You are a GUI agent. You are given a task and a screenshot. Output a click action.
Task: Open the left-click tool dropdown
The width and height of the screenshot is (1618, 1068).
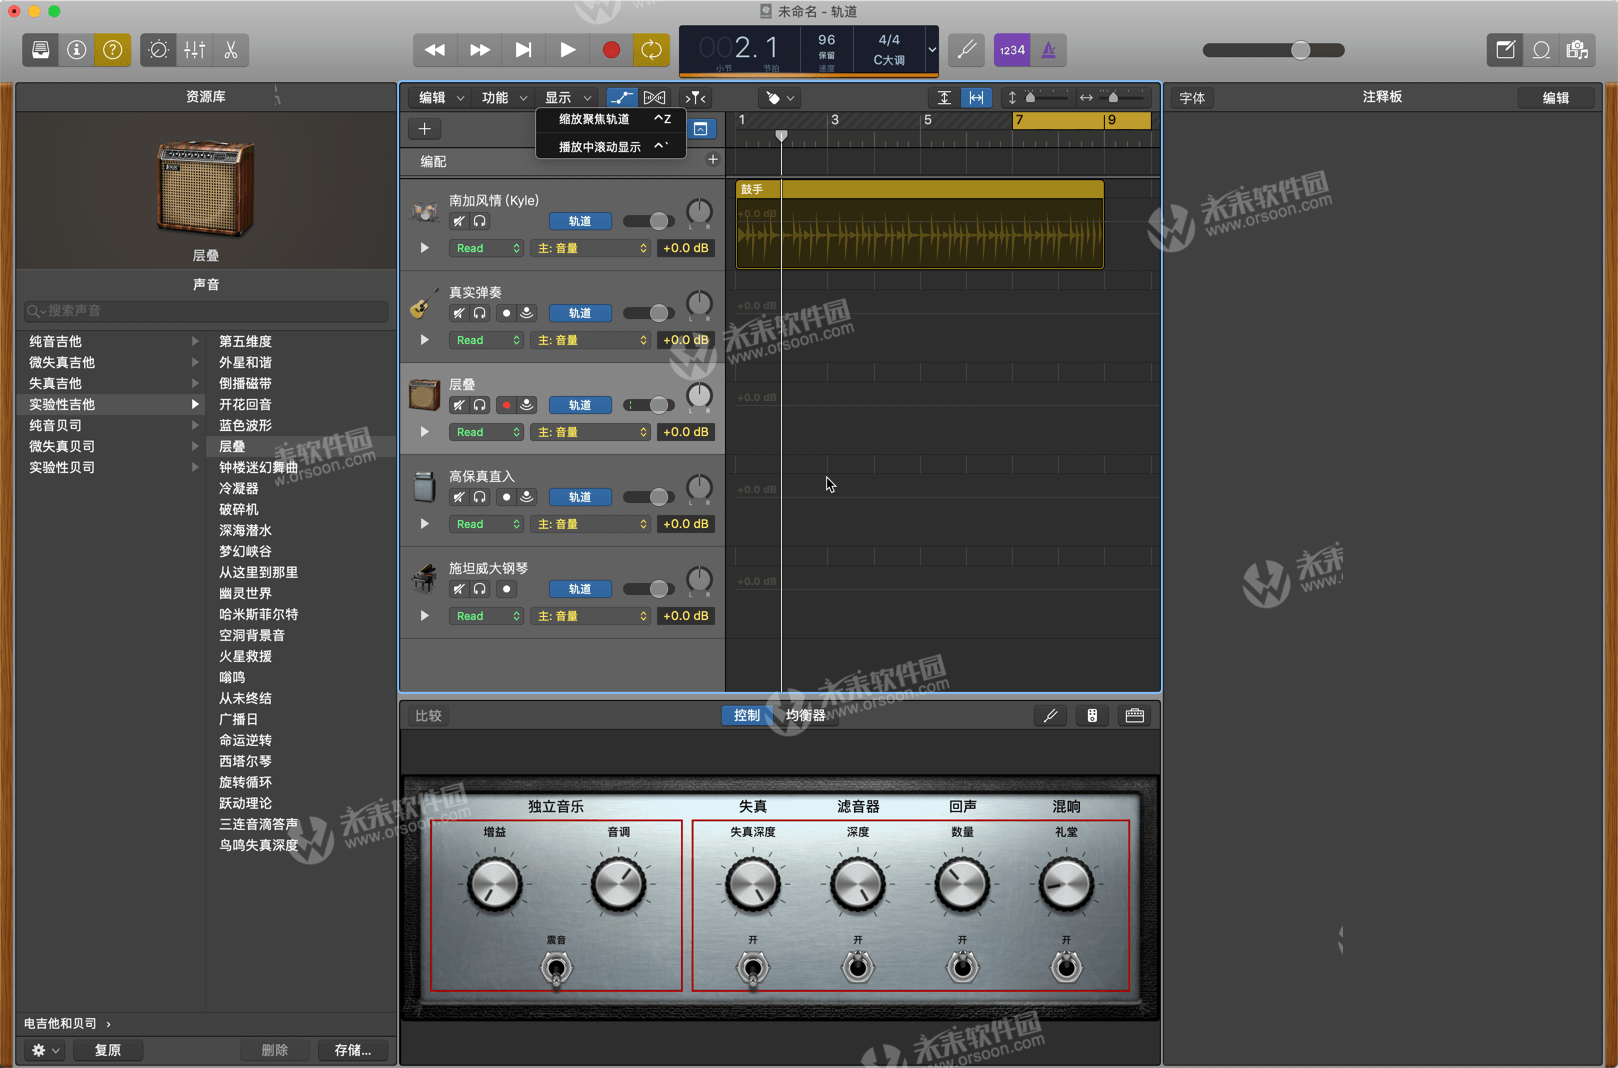[x=780, y=98]
